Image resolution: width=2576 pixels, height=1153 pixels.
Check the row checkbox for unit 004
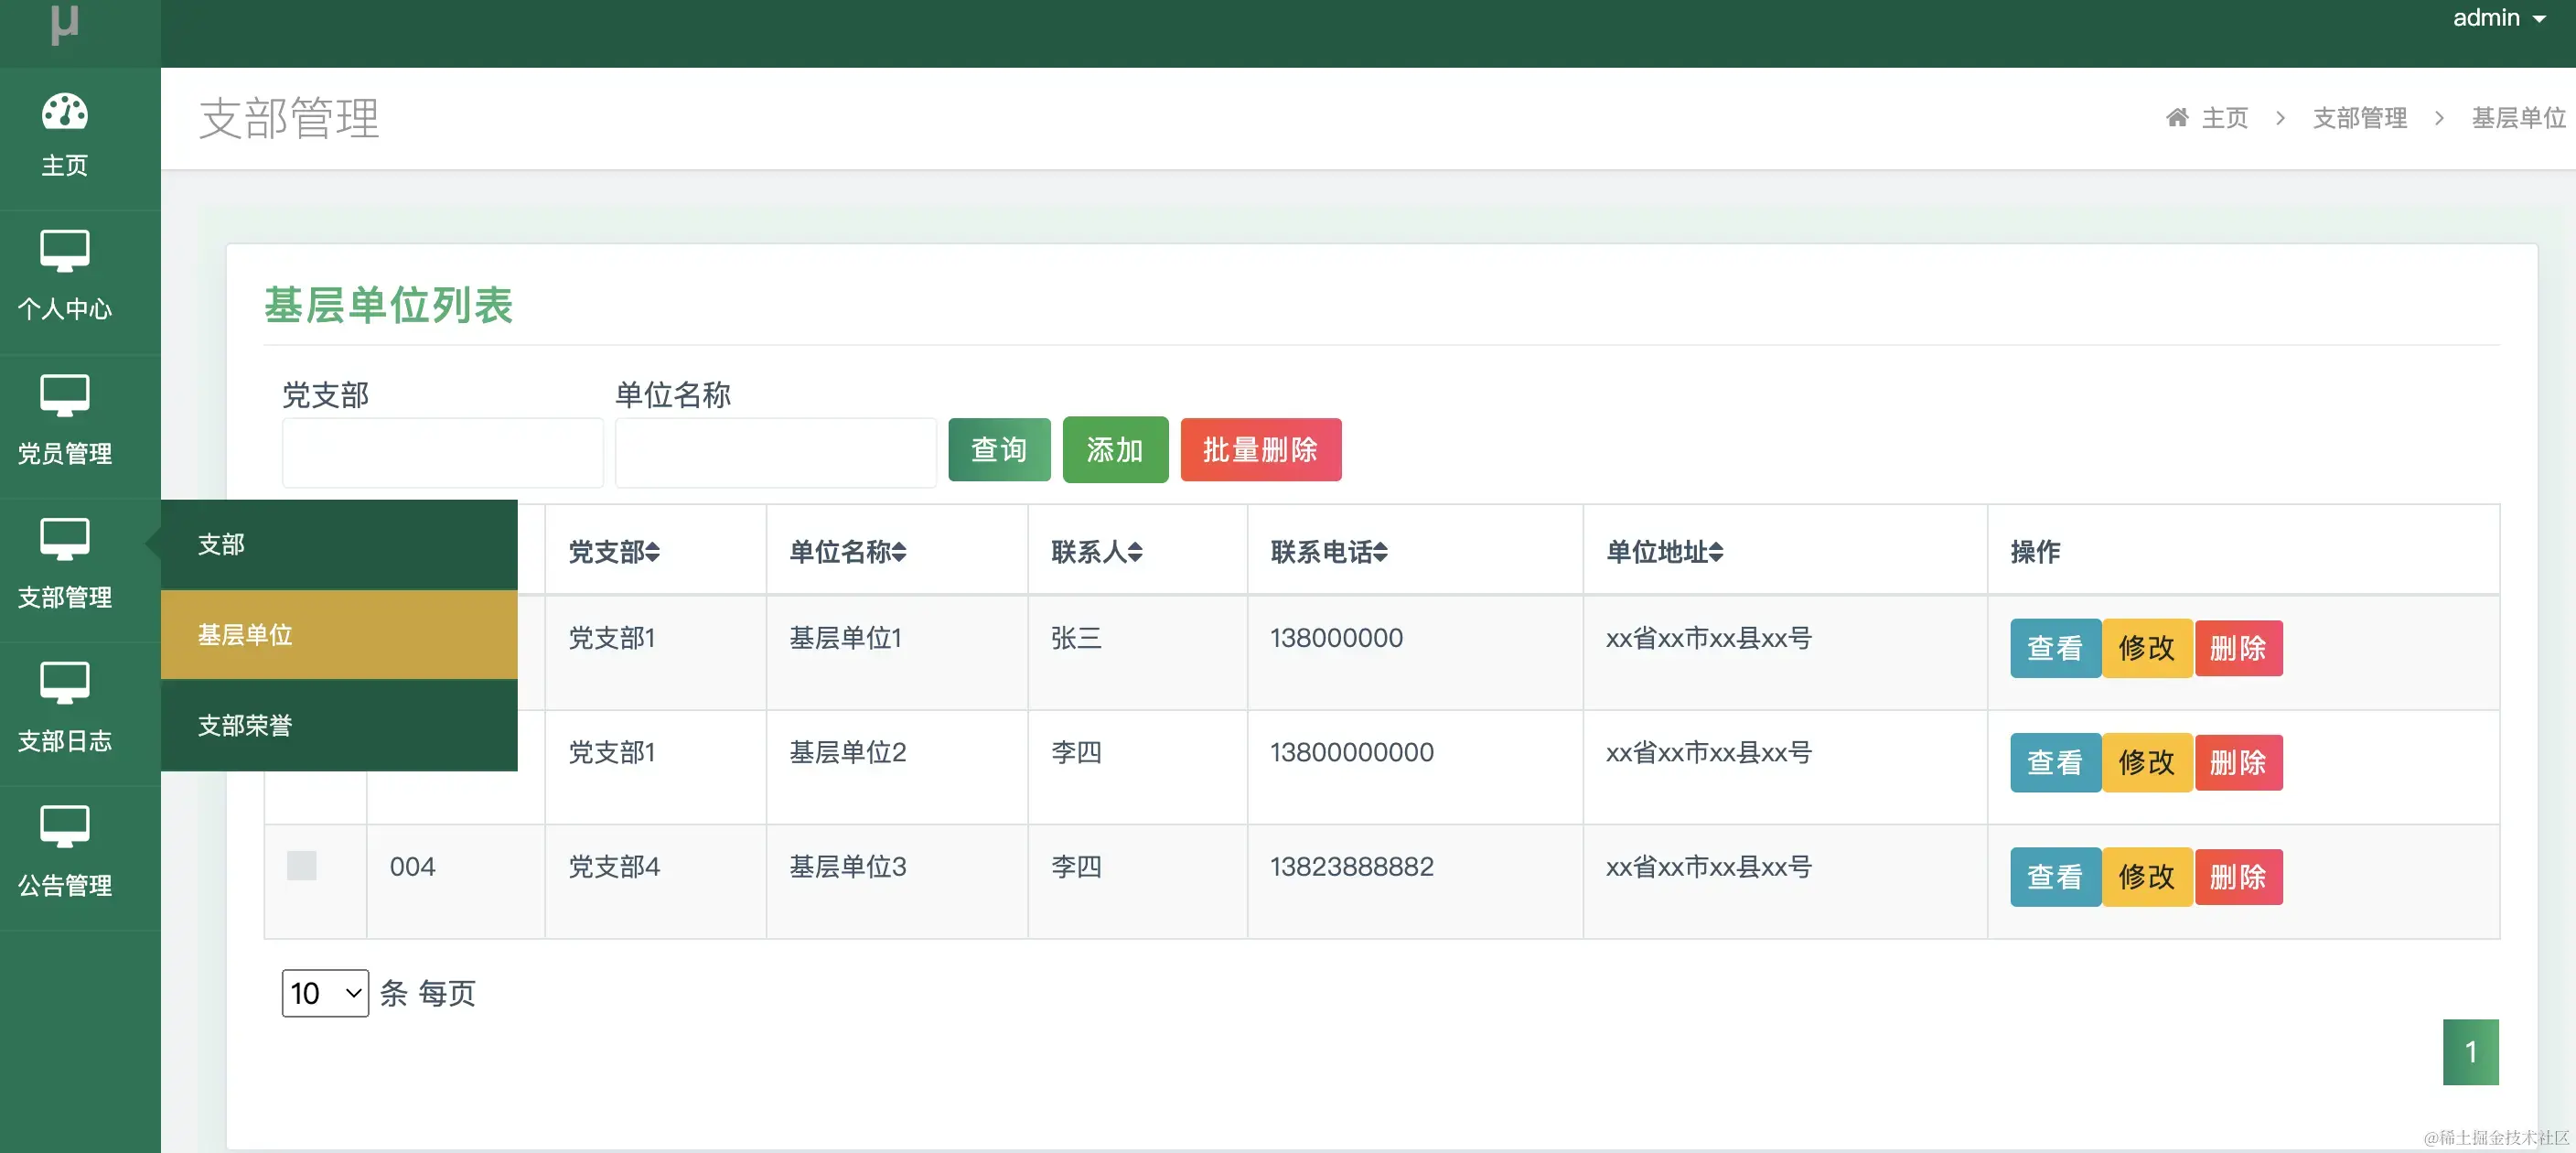tap(300, 866)
